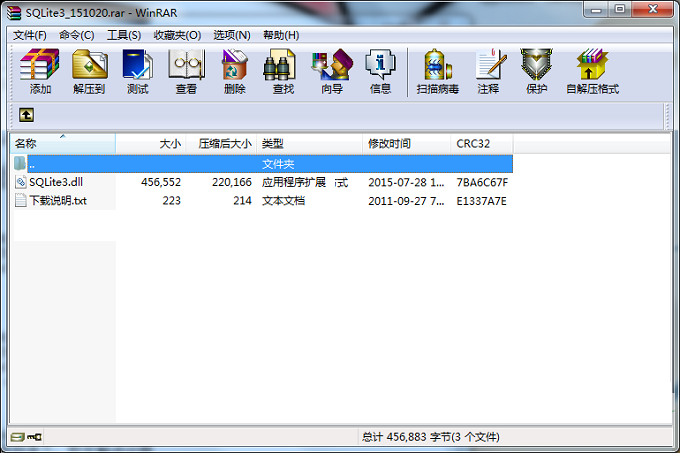
Task: Click the E1337A7E CRC value
Action: pos(481,201)
